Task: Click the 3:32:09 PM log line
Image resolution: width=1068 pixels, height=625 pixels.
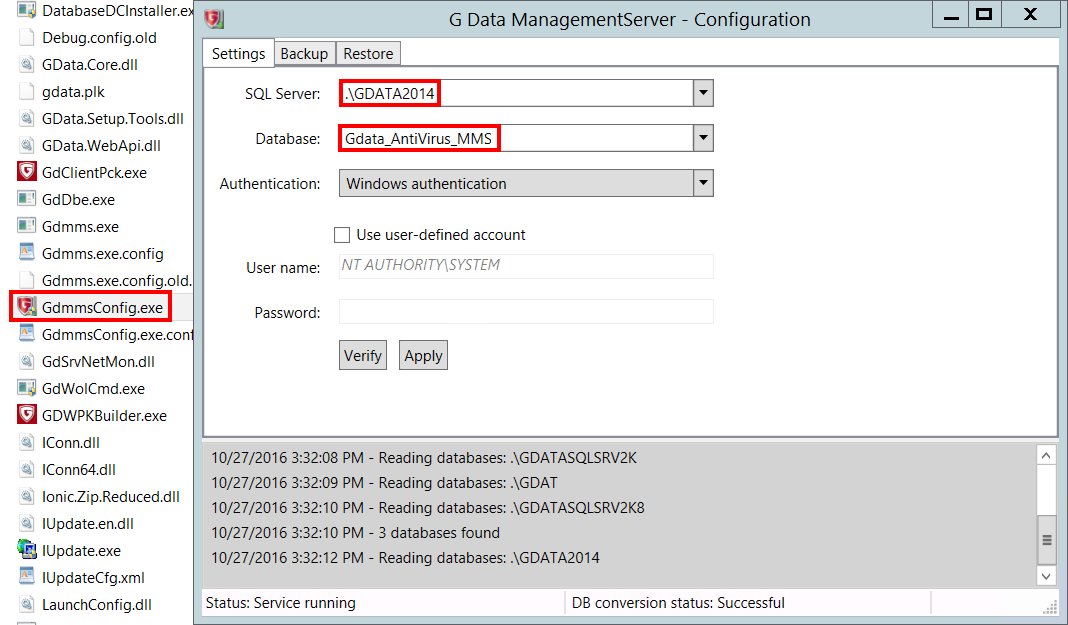Action: tap(384, 483)
